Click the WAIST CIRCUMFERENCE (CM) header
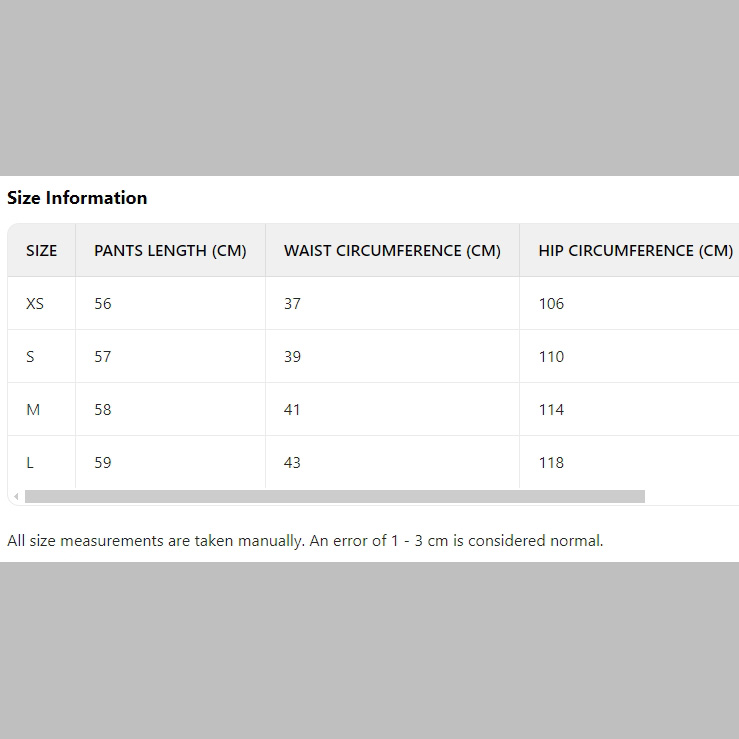 (392, 251)
